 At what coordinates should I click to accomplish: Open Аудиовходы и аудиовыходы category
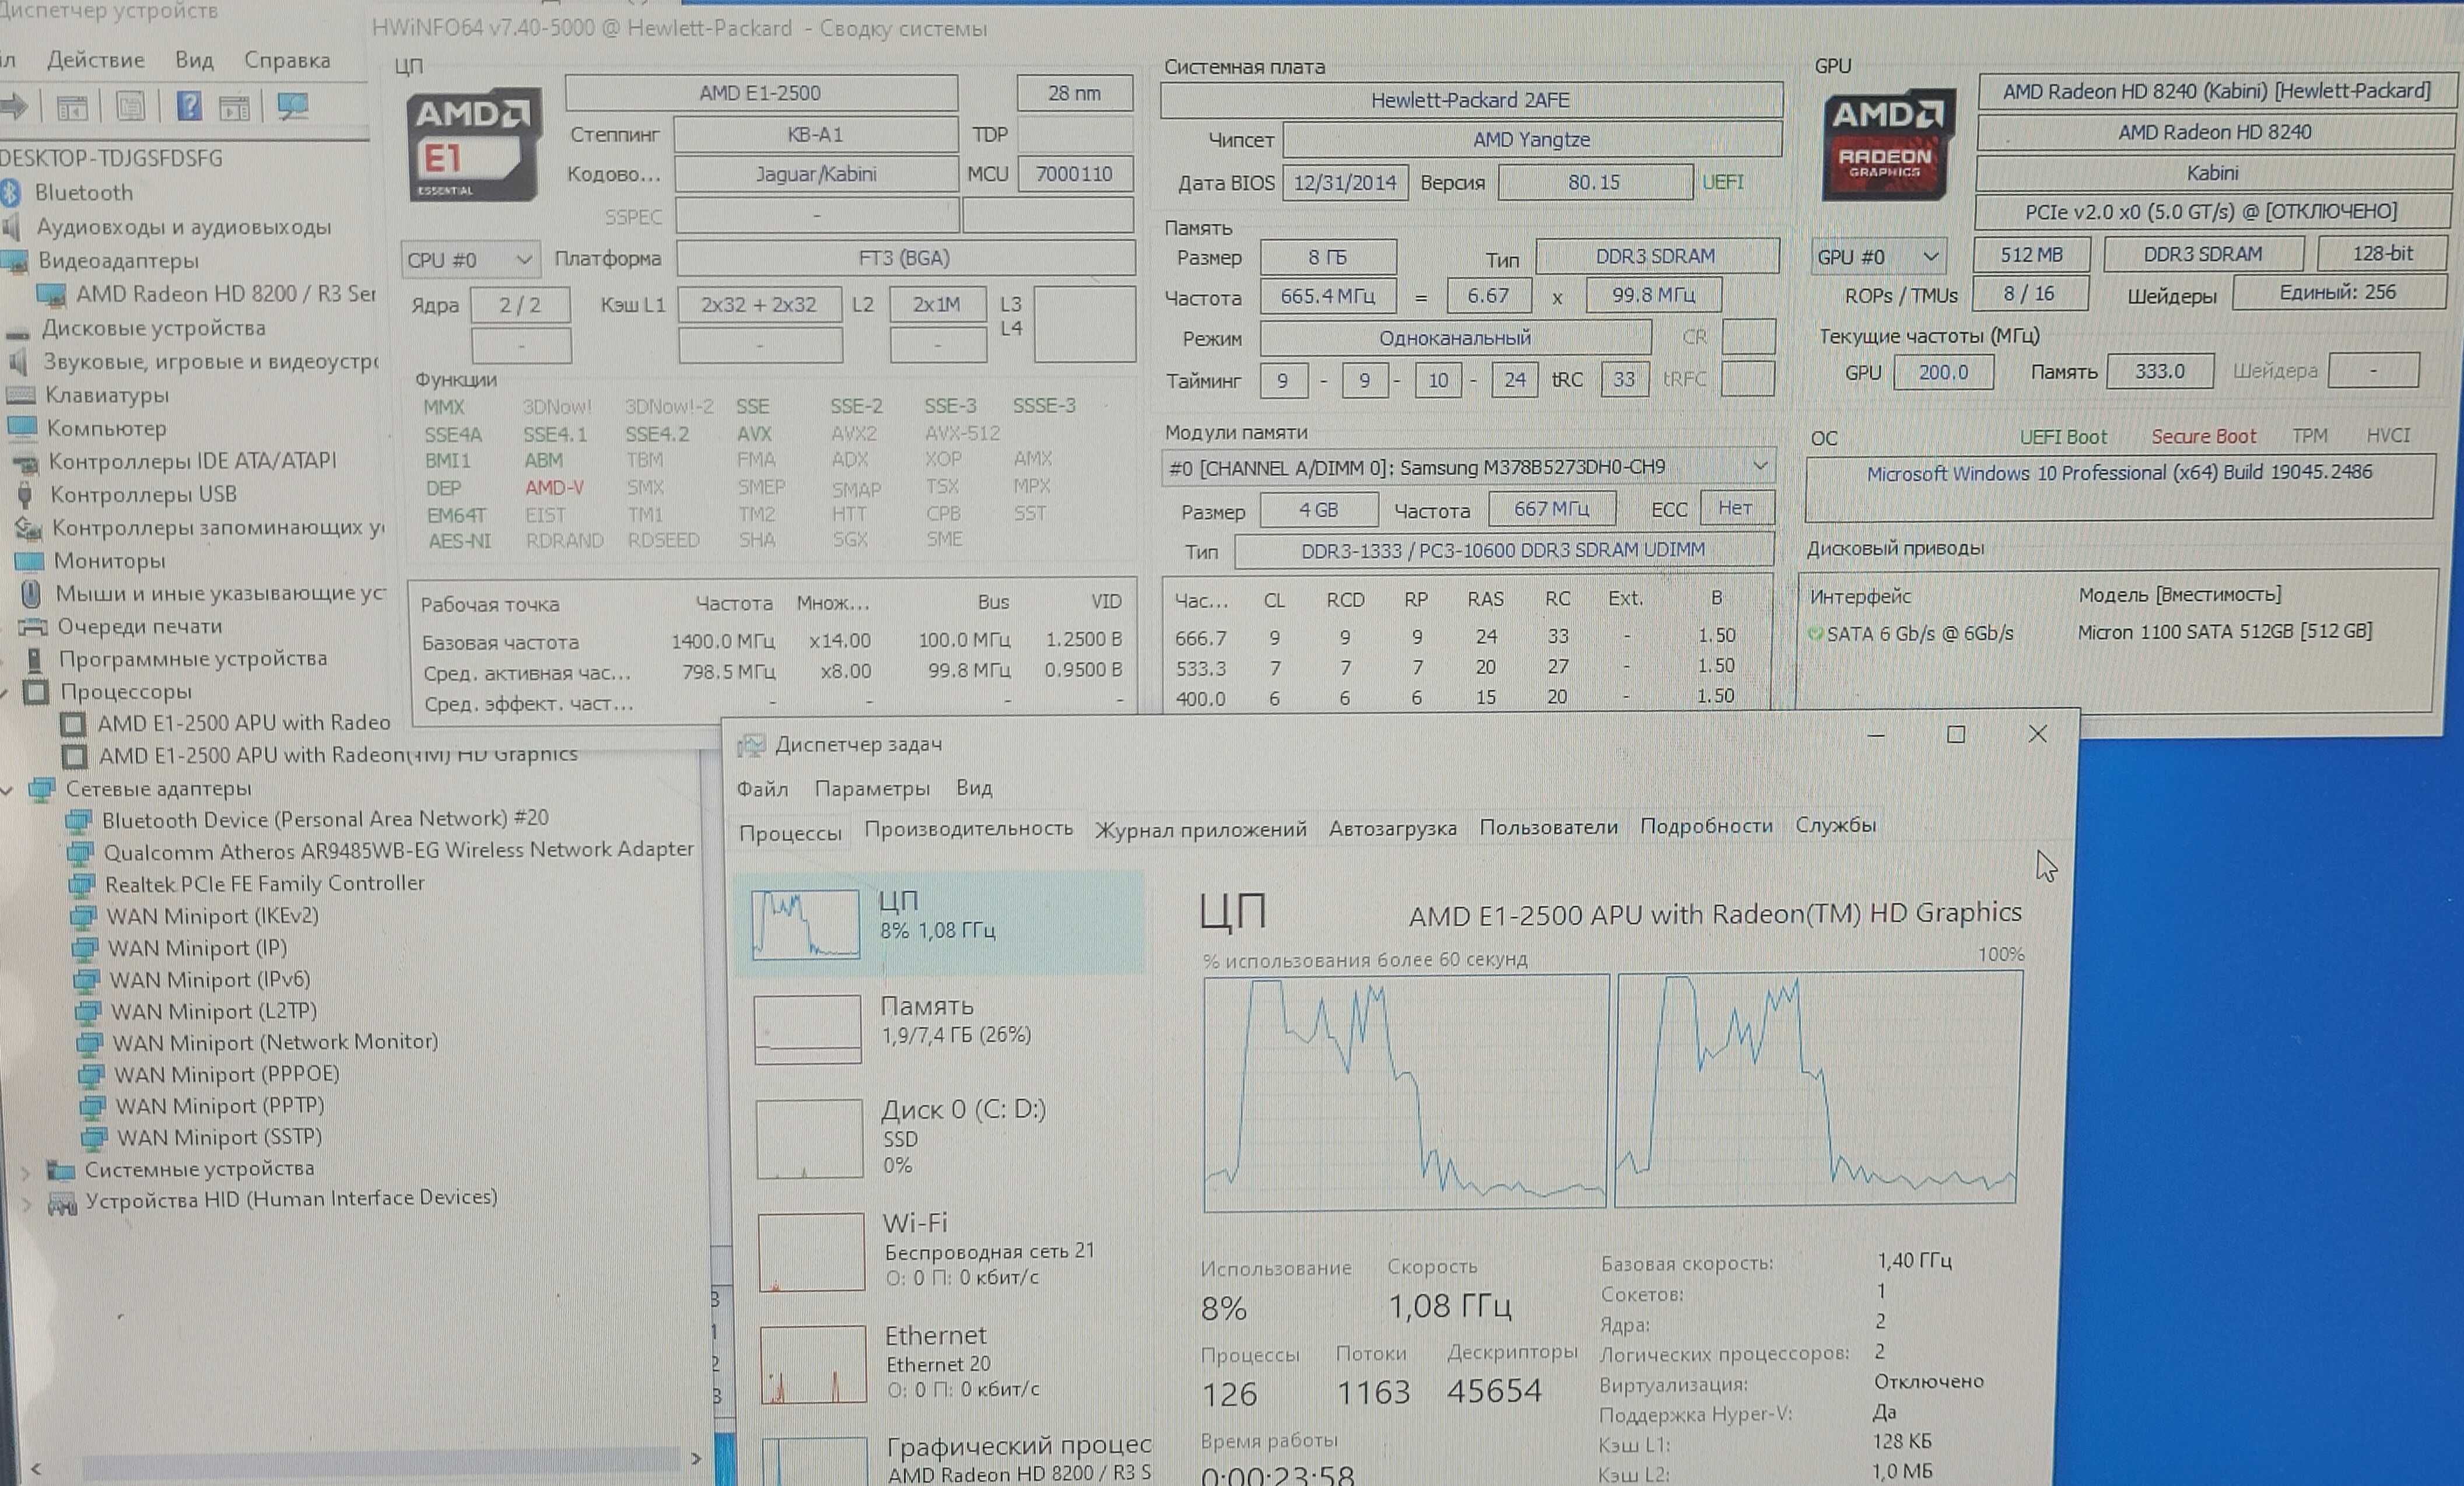(x=183, y=227)
